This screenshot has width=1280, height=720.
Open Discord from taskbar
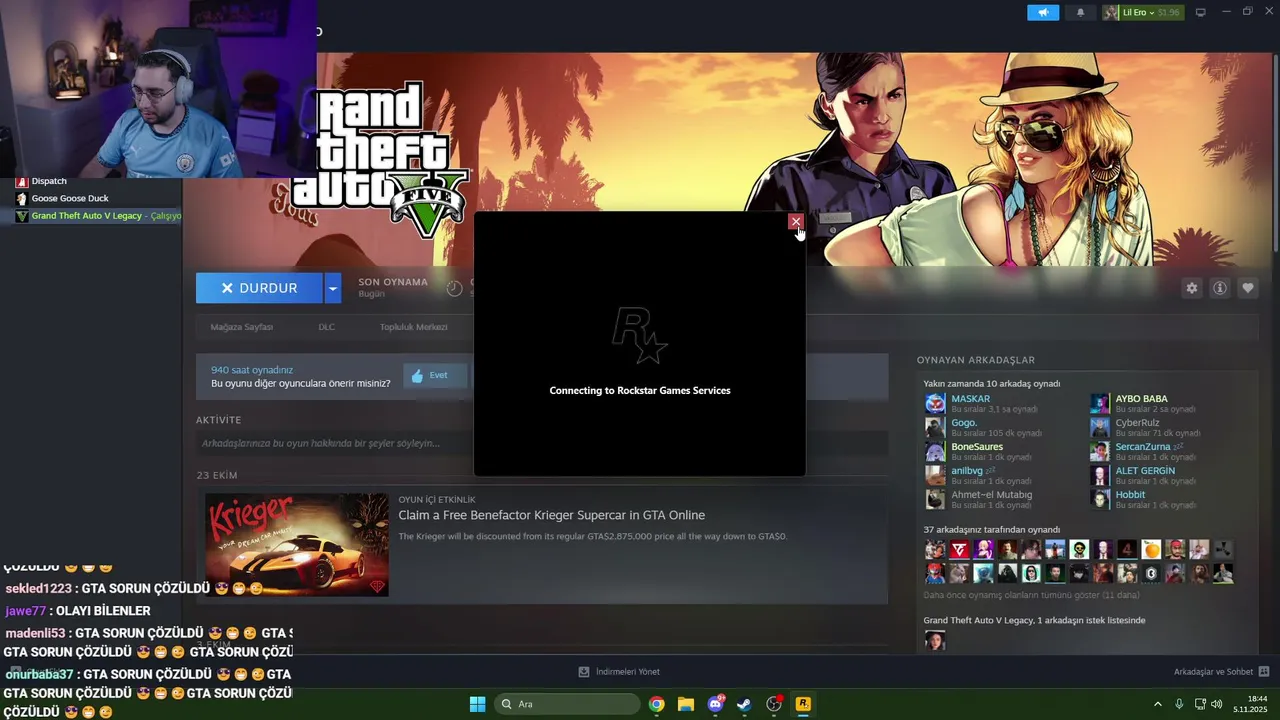click(715, 704)
